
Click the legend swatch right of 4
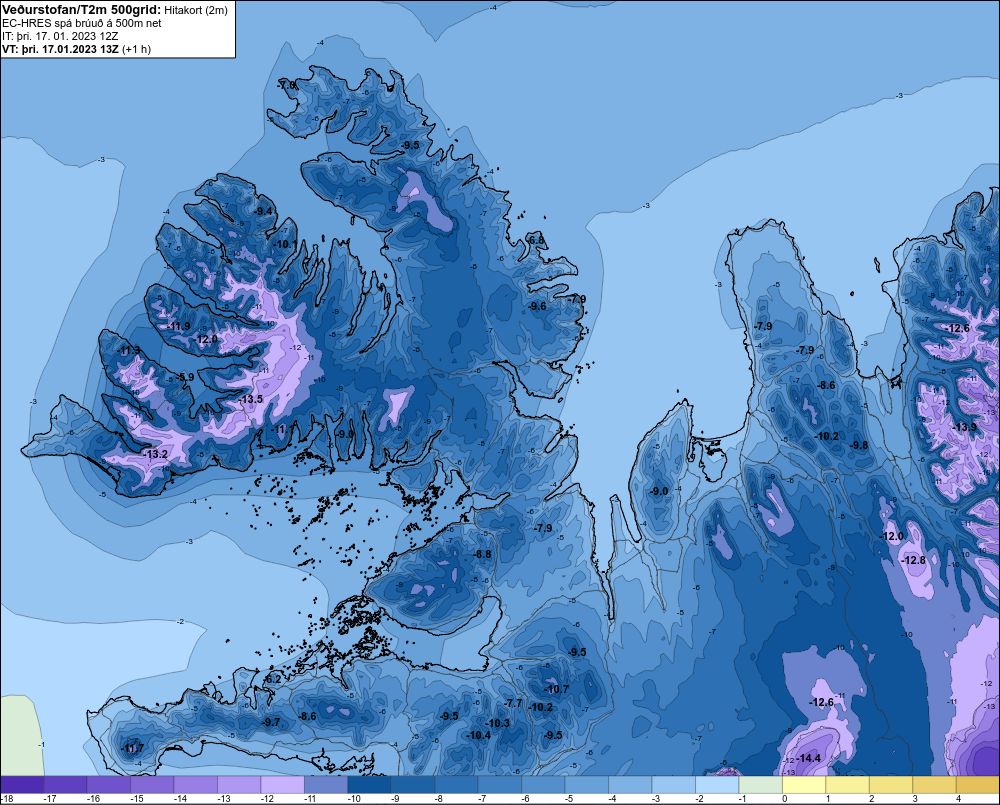tap(977, 784)
